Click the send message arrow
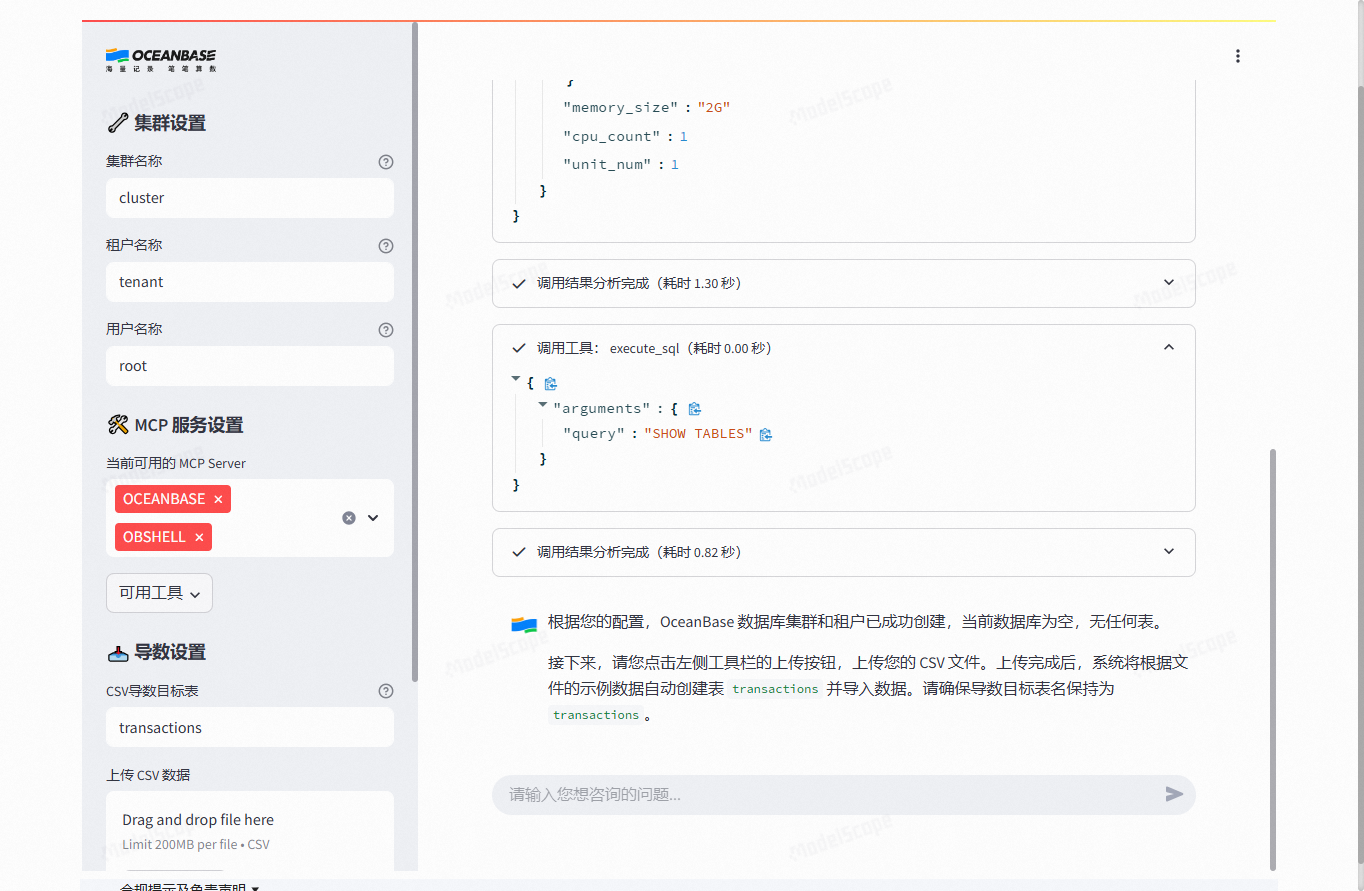The height and width of the screenshot is (891, 1364). pos(1174,794)
